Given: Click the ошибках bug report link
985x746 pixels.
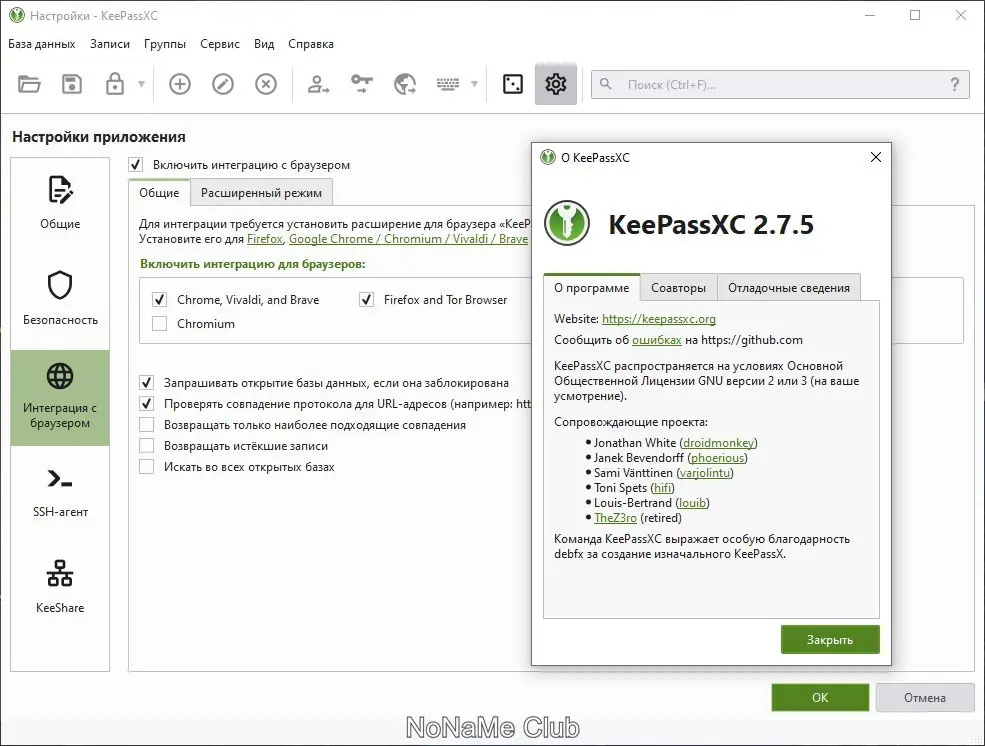Looking at the screenshot, I should tap(656, 340).
